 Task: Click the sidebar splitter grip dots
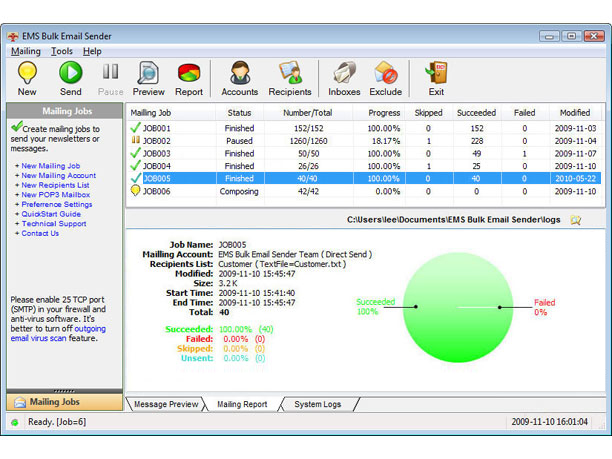pos(64,391)
